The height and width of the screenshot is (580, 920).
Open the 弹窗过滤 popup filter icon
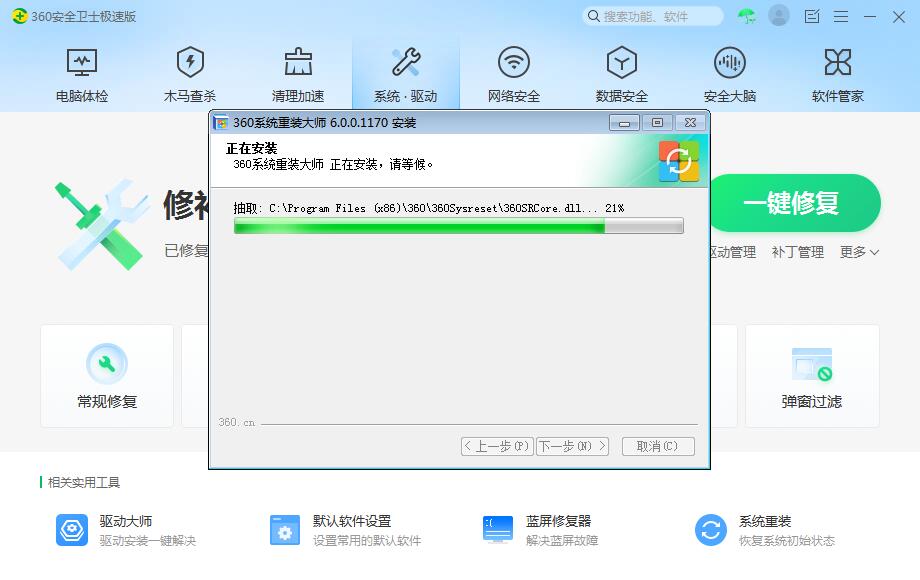coord(812,364)
